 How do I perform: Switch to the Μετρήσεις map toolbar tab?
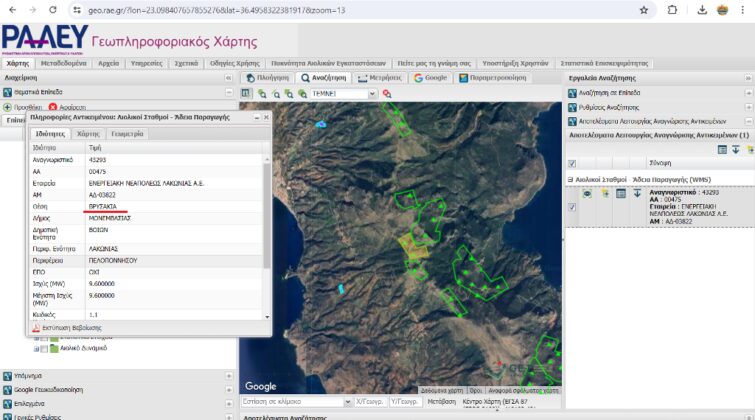click(380, 78)
